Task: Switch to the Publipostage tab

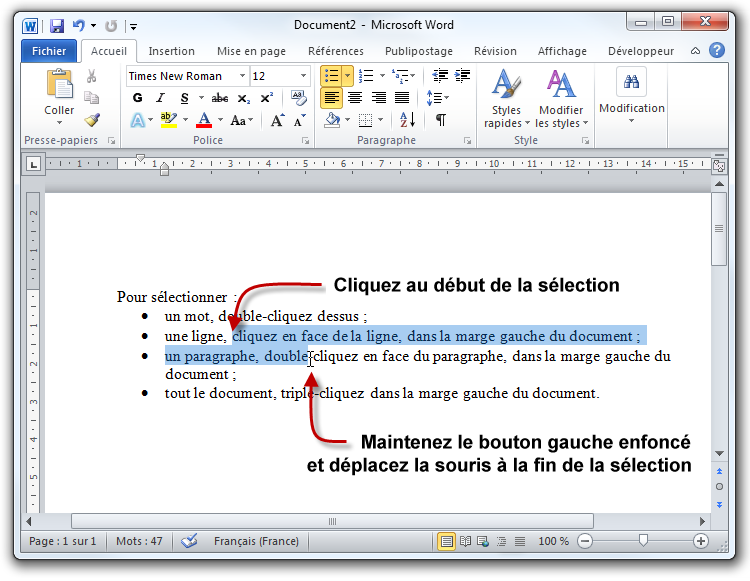Action: coord(419,51)
